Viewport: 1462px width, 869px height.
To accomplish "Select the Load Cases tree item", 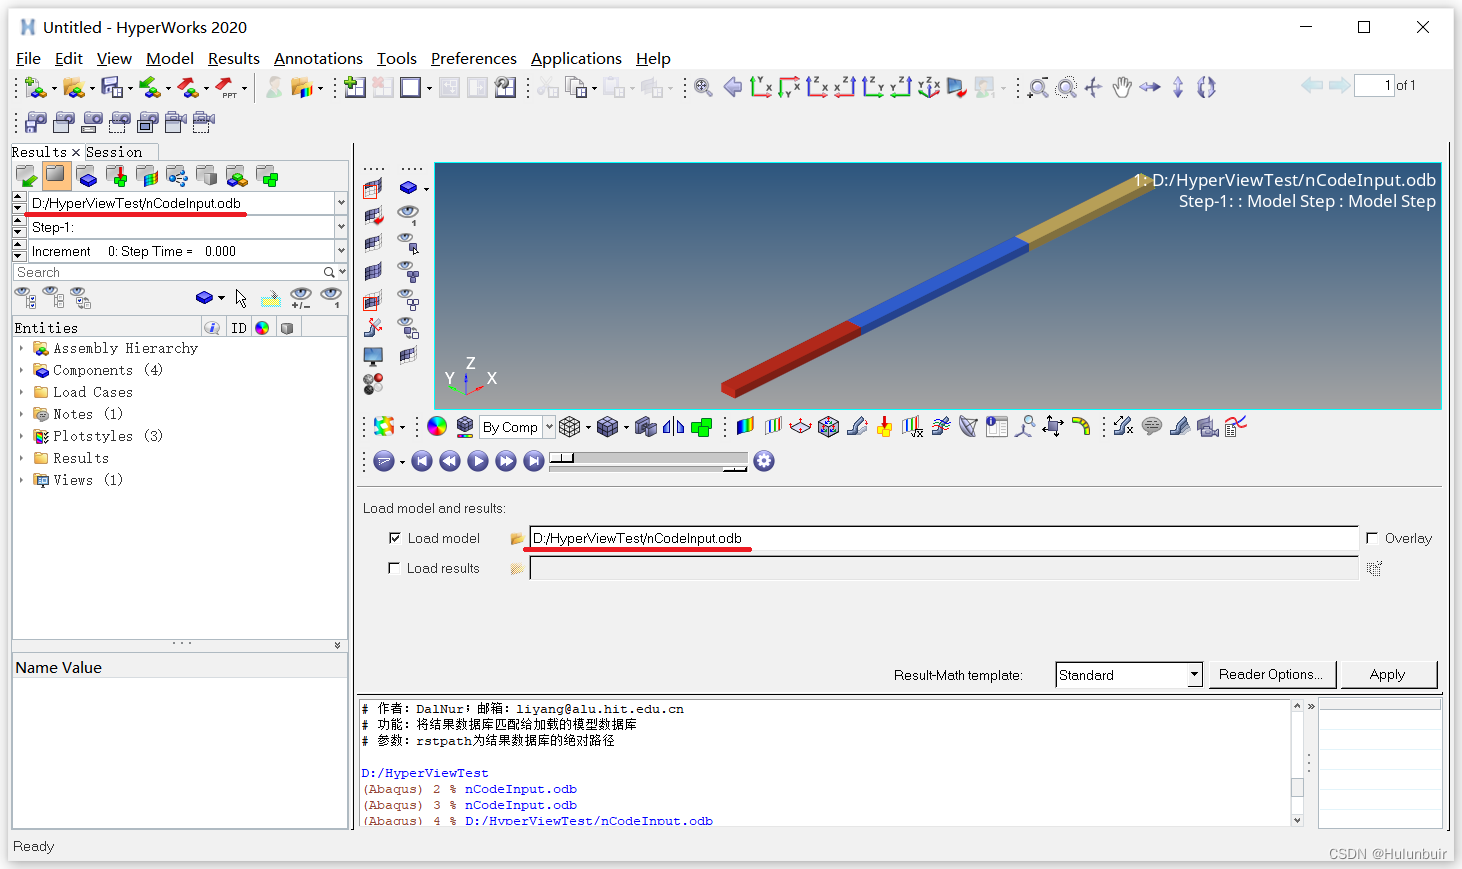I will pyautogui.click(x=92, y=392).
